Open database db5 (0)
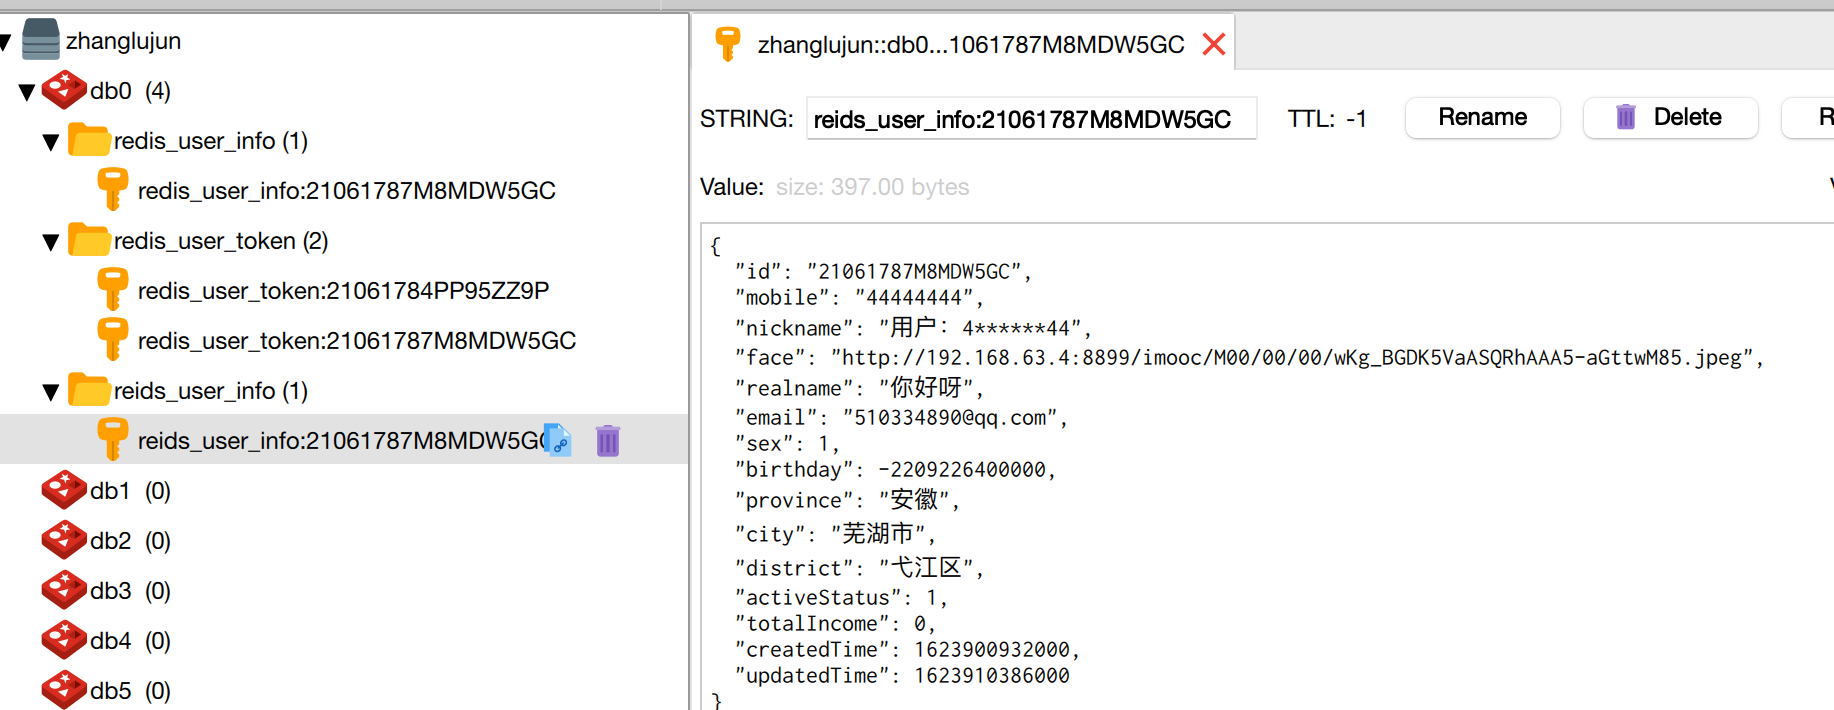Screen dimensions: 1834x710 [x=130, y=691]
